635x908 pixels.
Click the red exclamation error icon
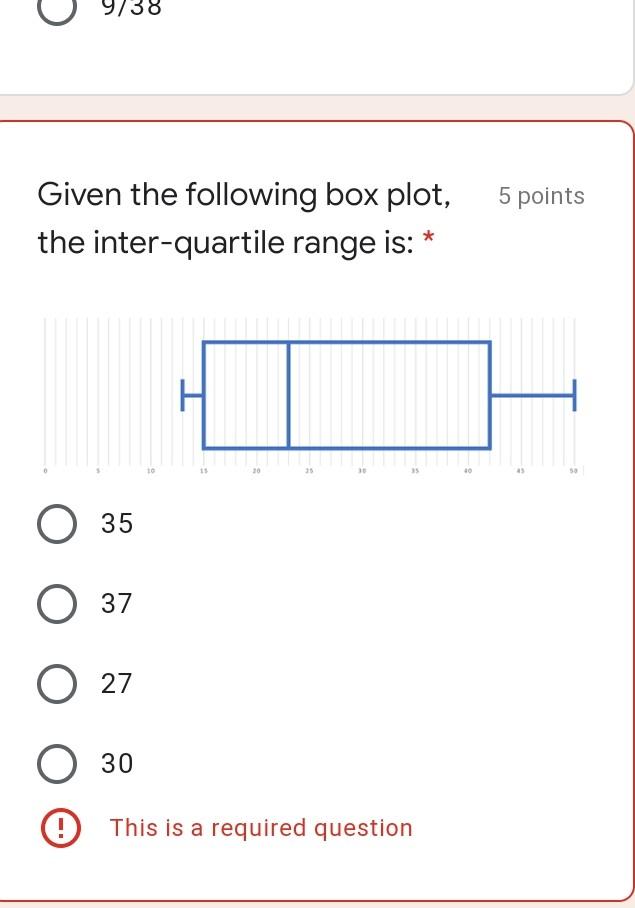pyautogui.click(x=61, y=828)
